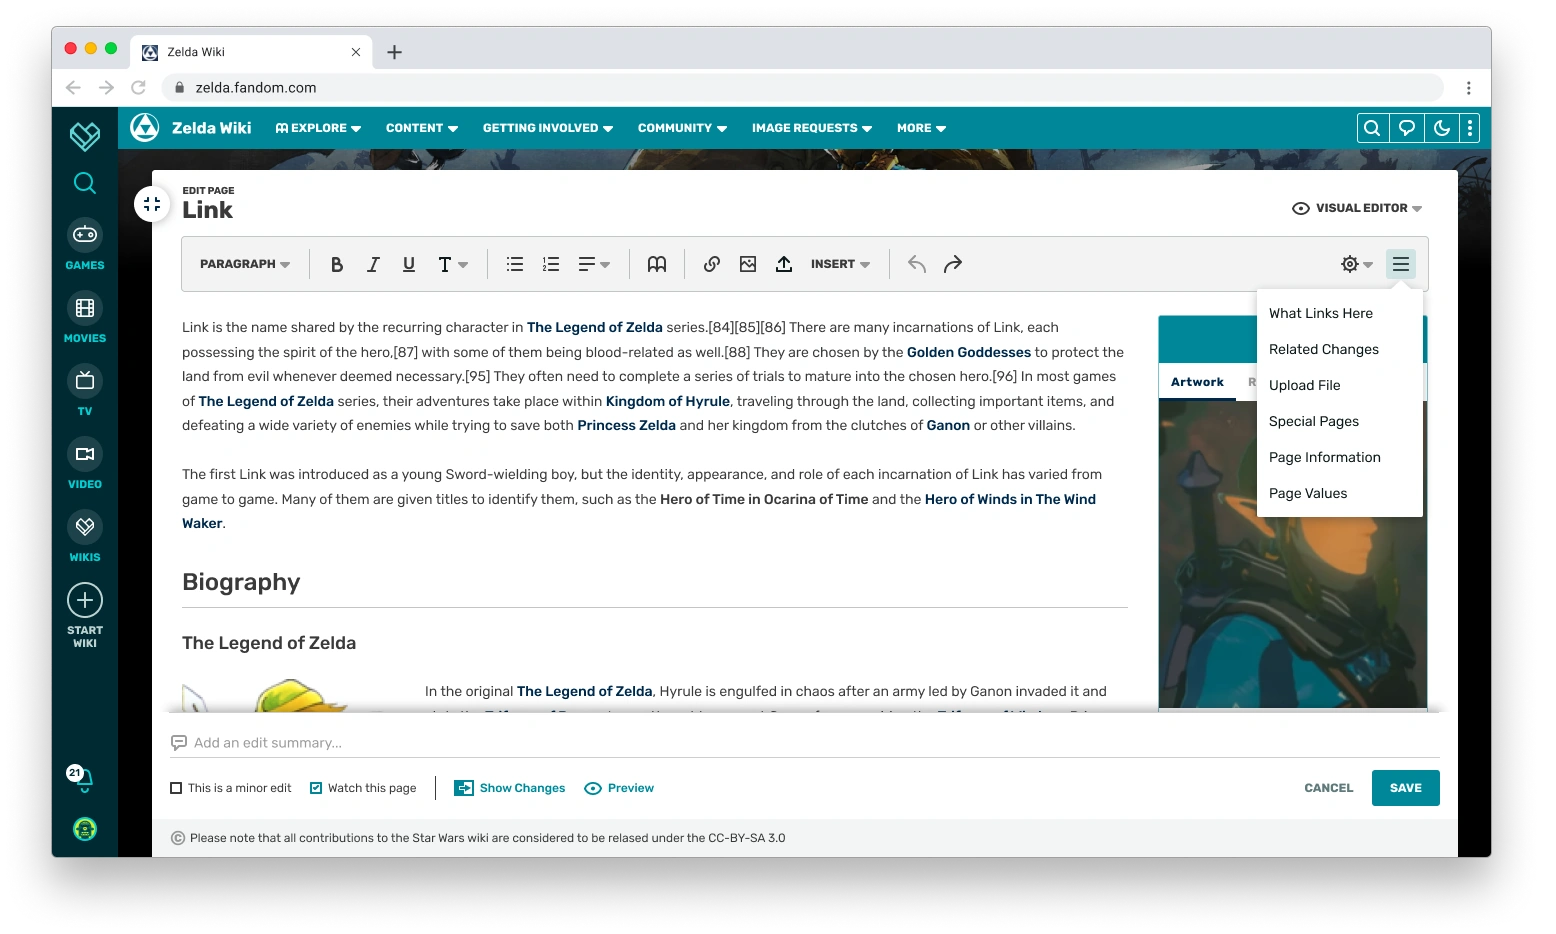Insert a link using chain icon
1556x934 pixels.
(712, 264)
